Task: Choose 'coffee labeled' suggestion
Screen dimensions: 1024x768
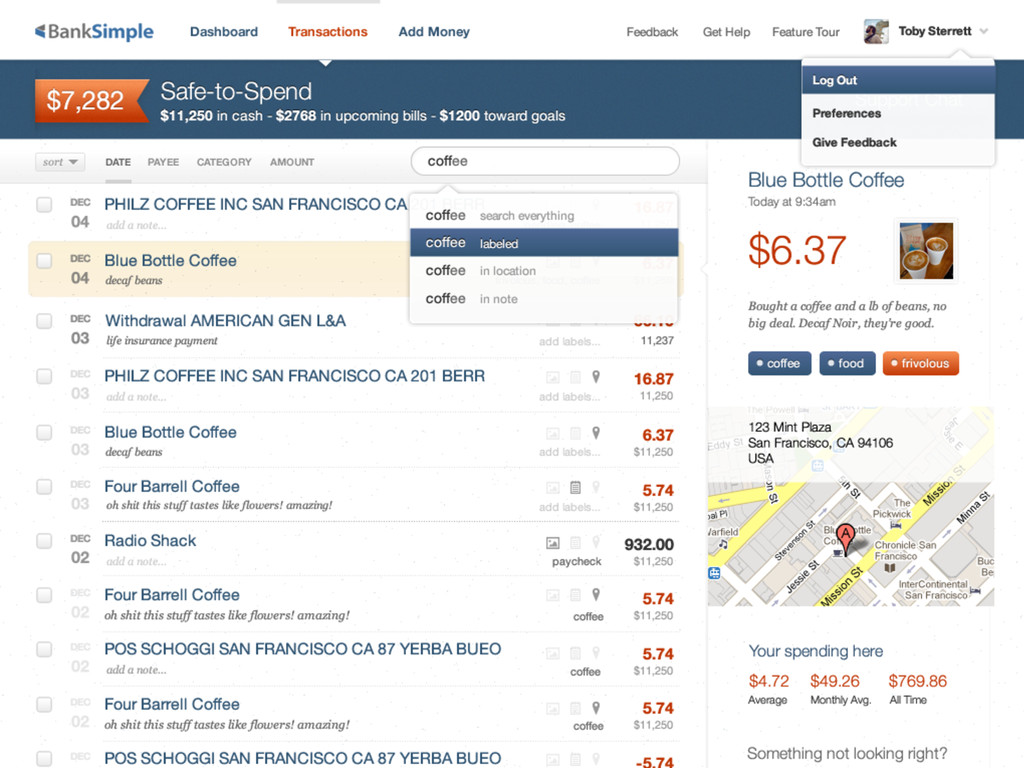Action: point(544,243)
